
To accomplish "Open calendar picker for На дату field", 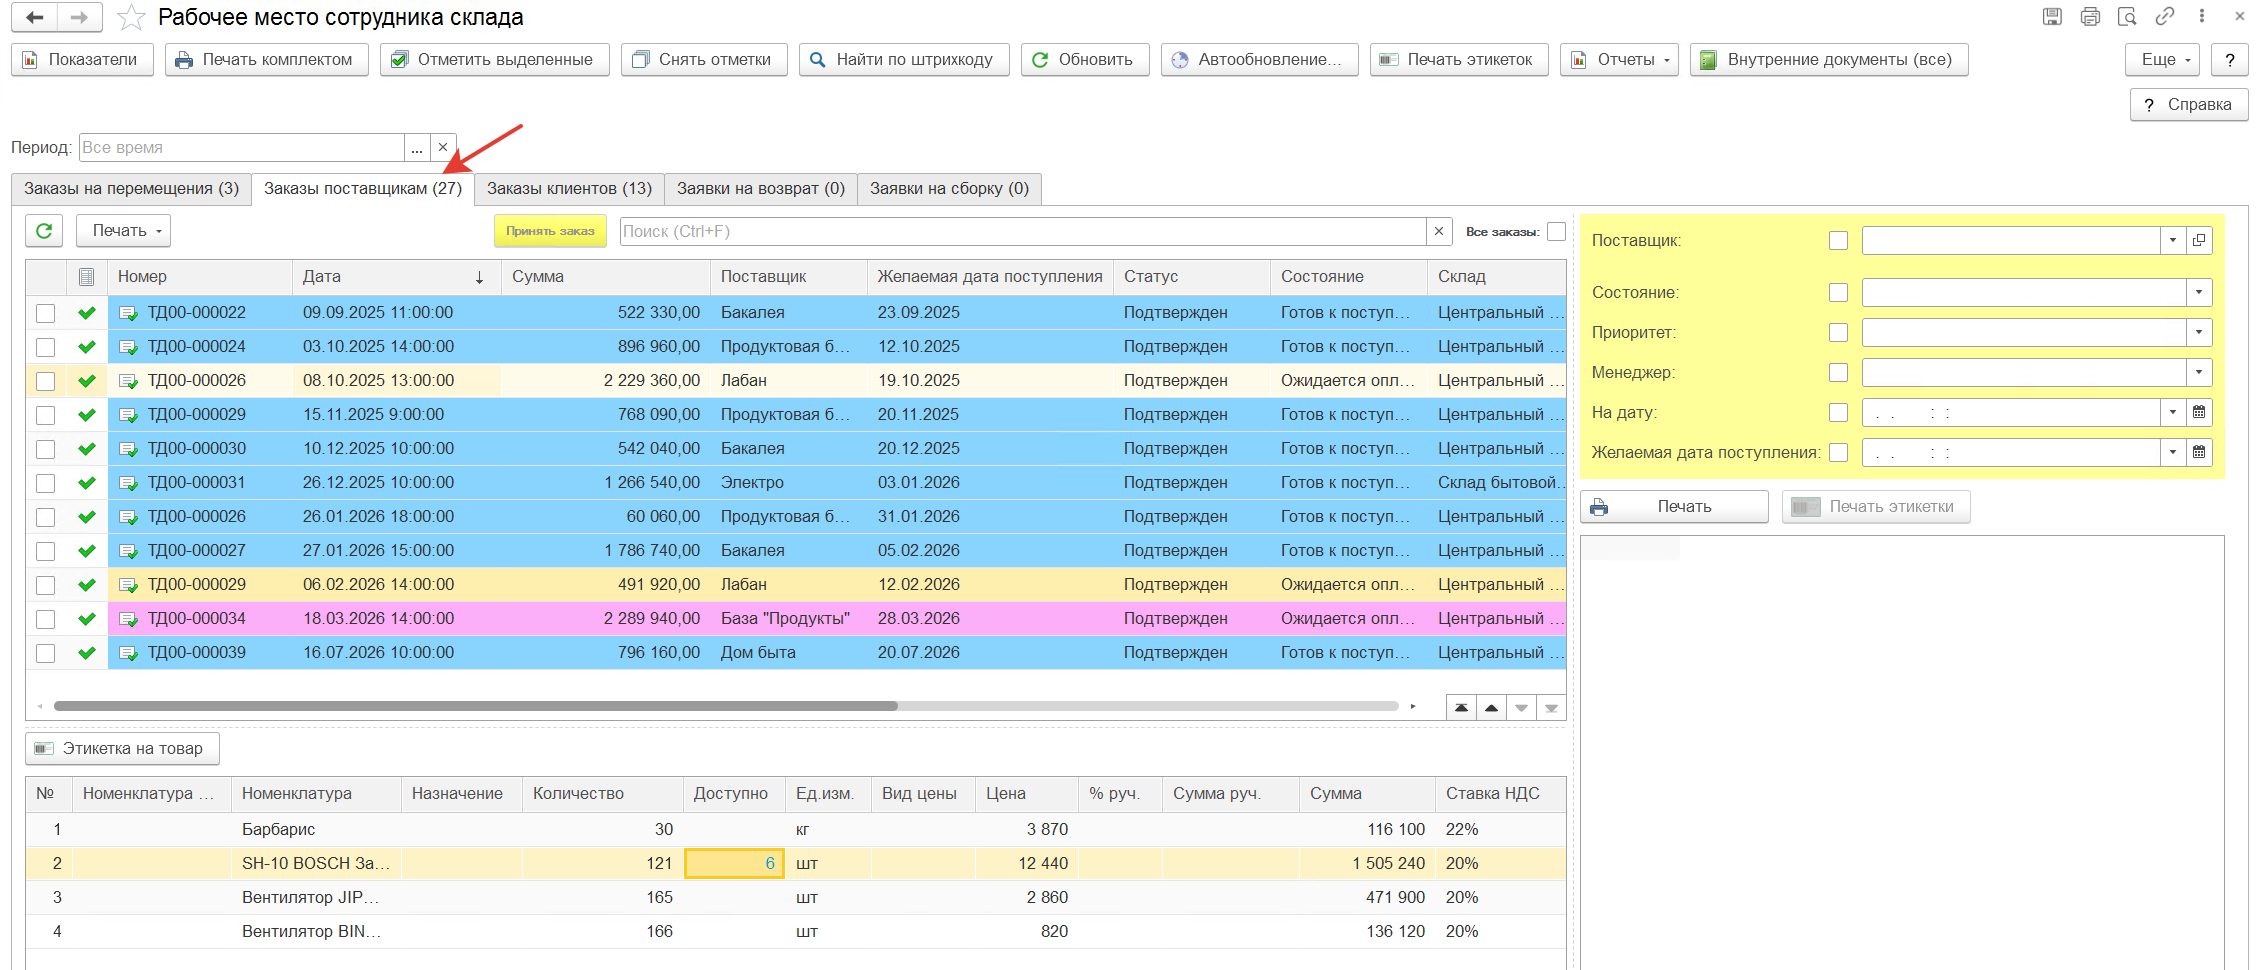I will click(2199, 412).
